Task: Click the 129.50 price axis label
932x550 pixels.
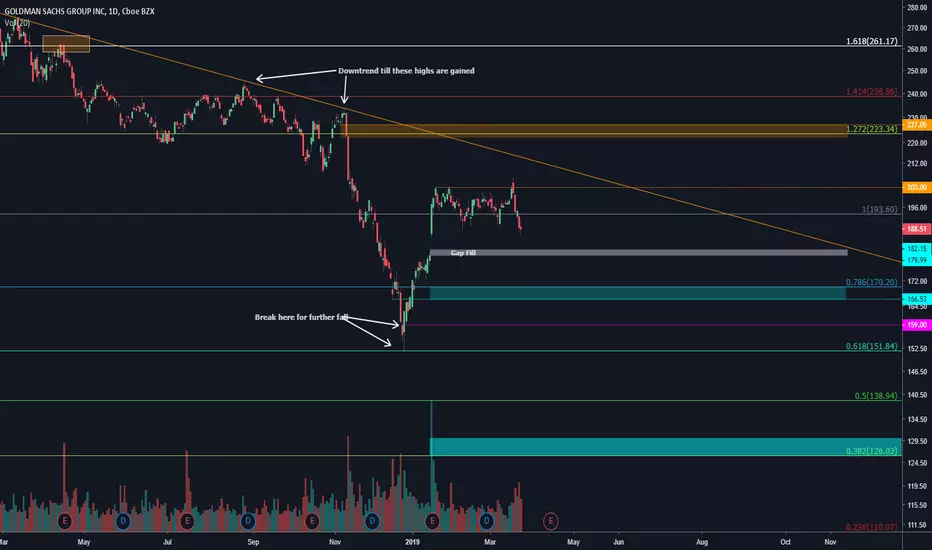Action: pyautogui.click(x=917, y=441)
